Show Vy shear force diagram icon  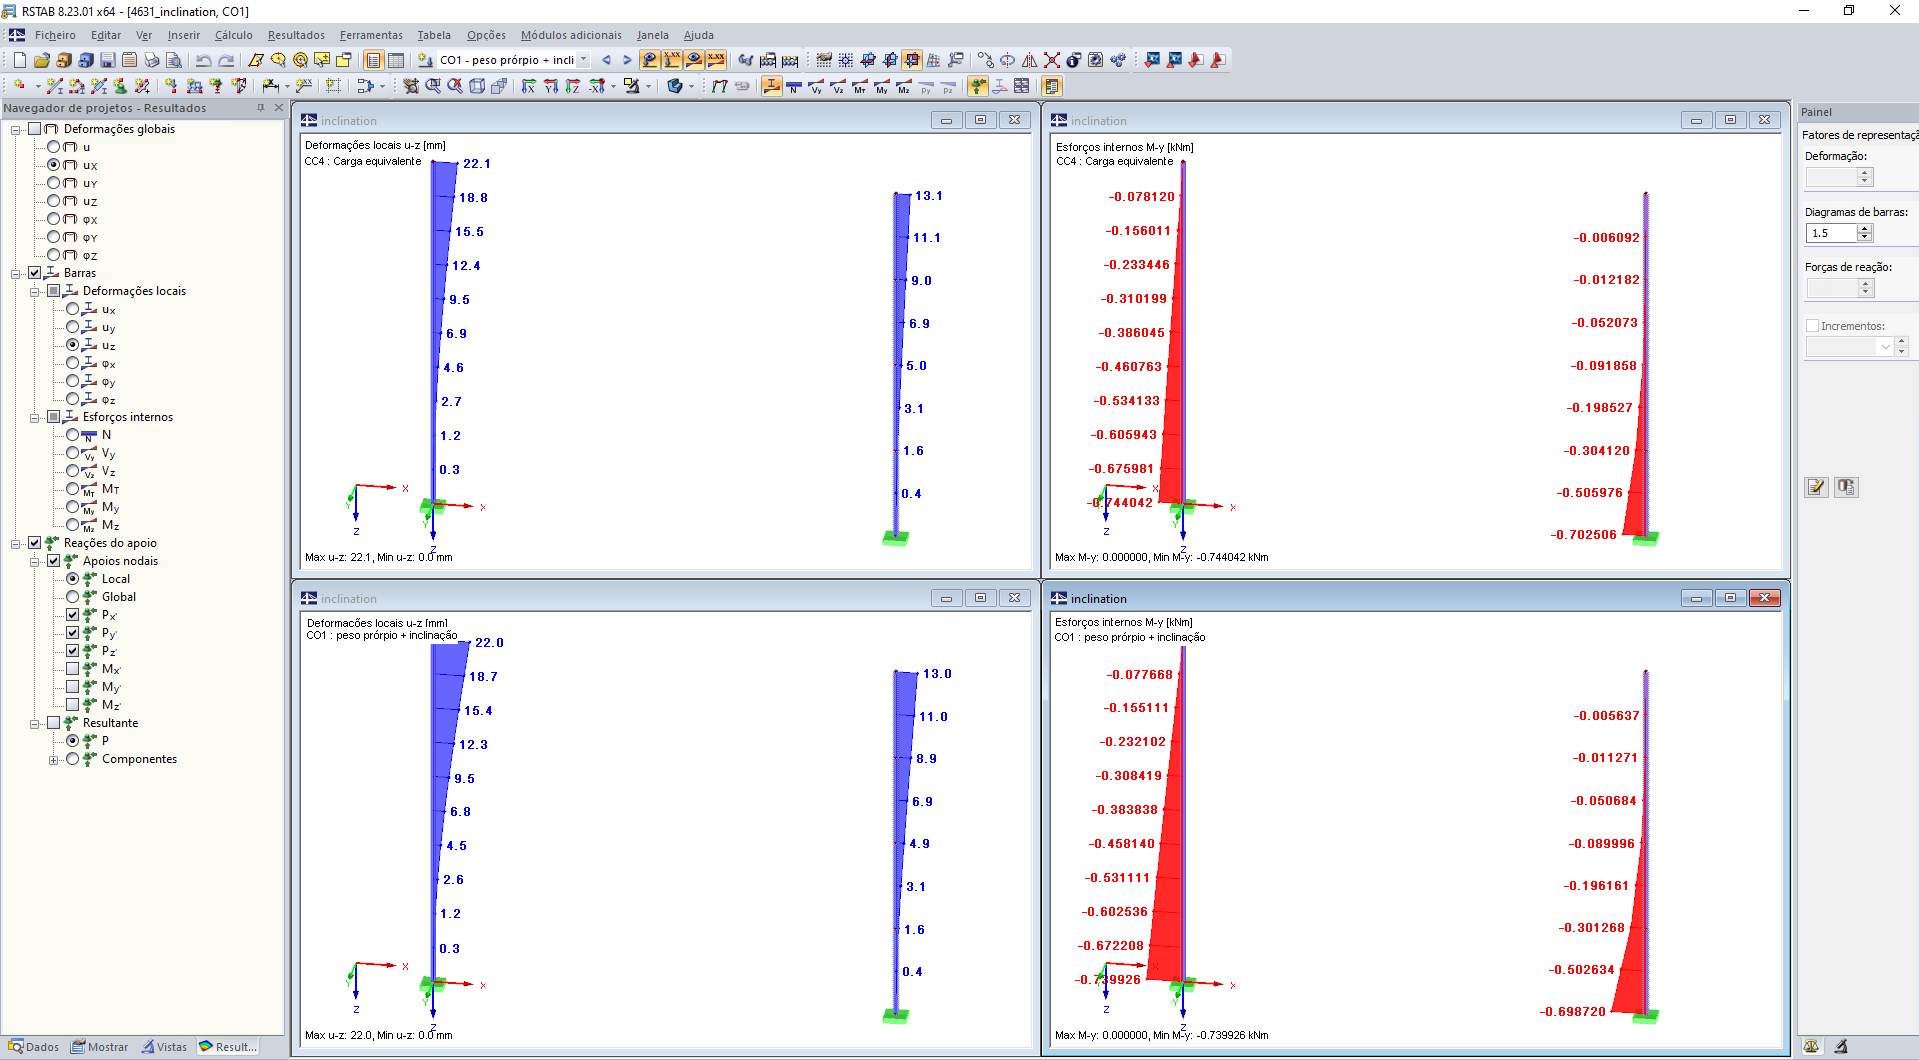(x=816, y=86)
